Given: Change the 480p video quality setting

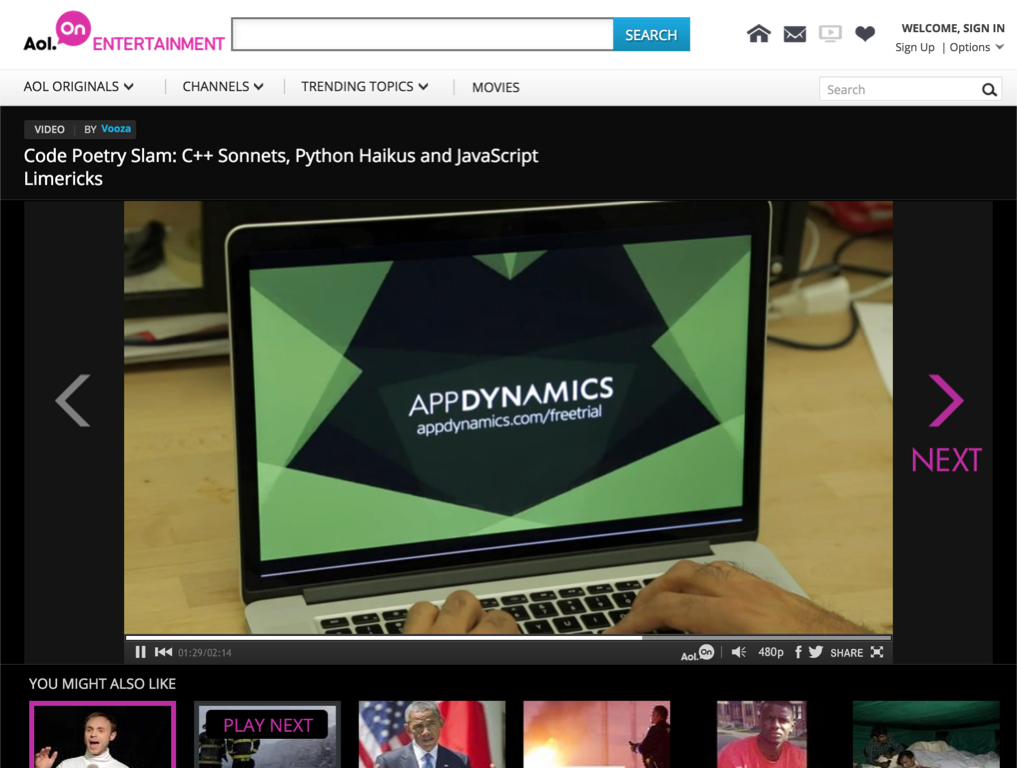Looking at the screenshot, I should [771, 652].
